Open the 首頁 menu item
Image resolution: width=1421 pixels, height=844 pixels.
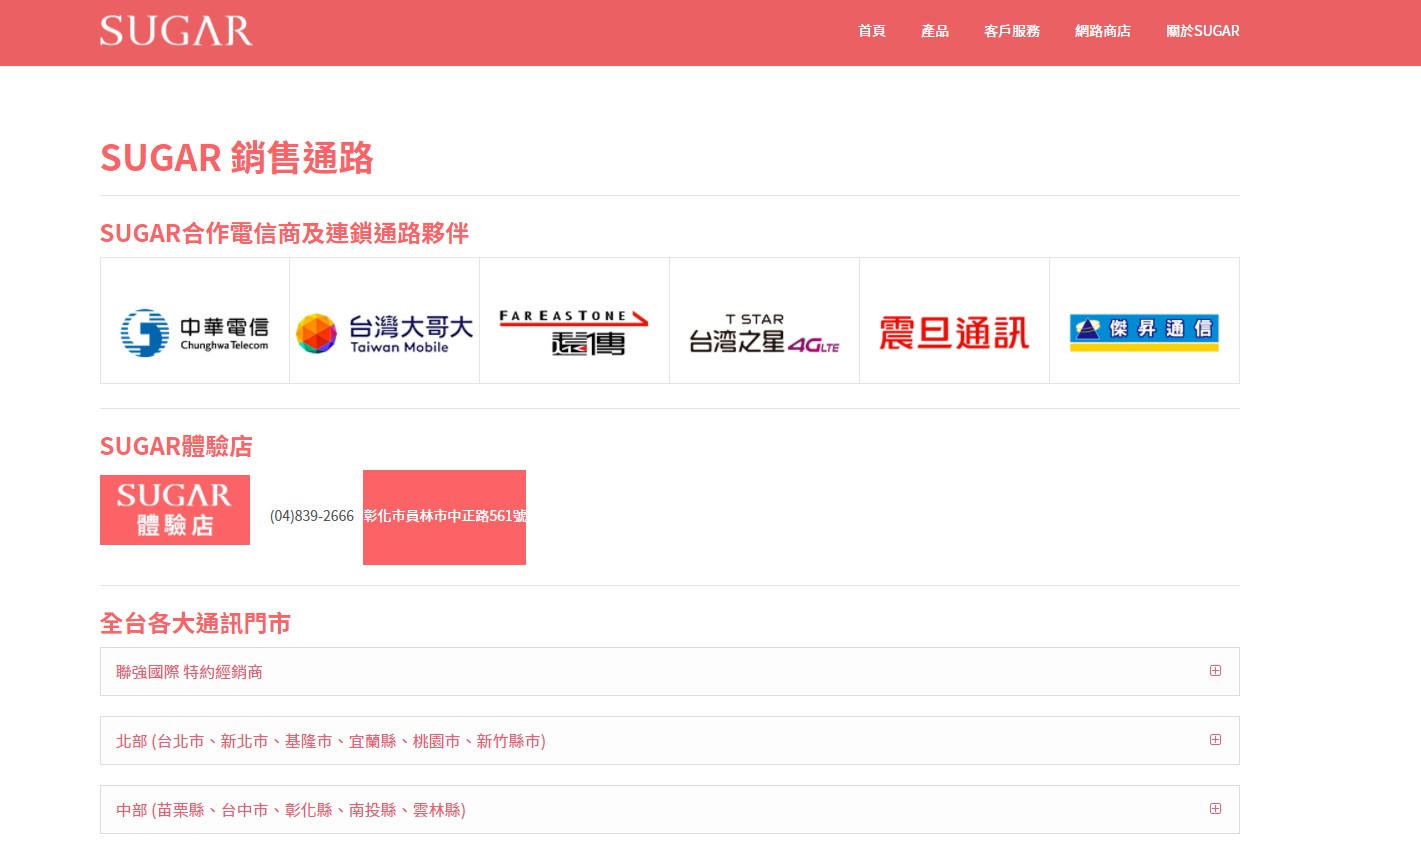coord(872,31)
